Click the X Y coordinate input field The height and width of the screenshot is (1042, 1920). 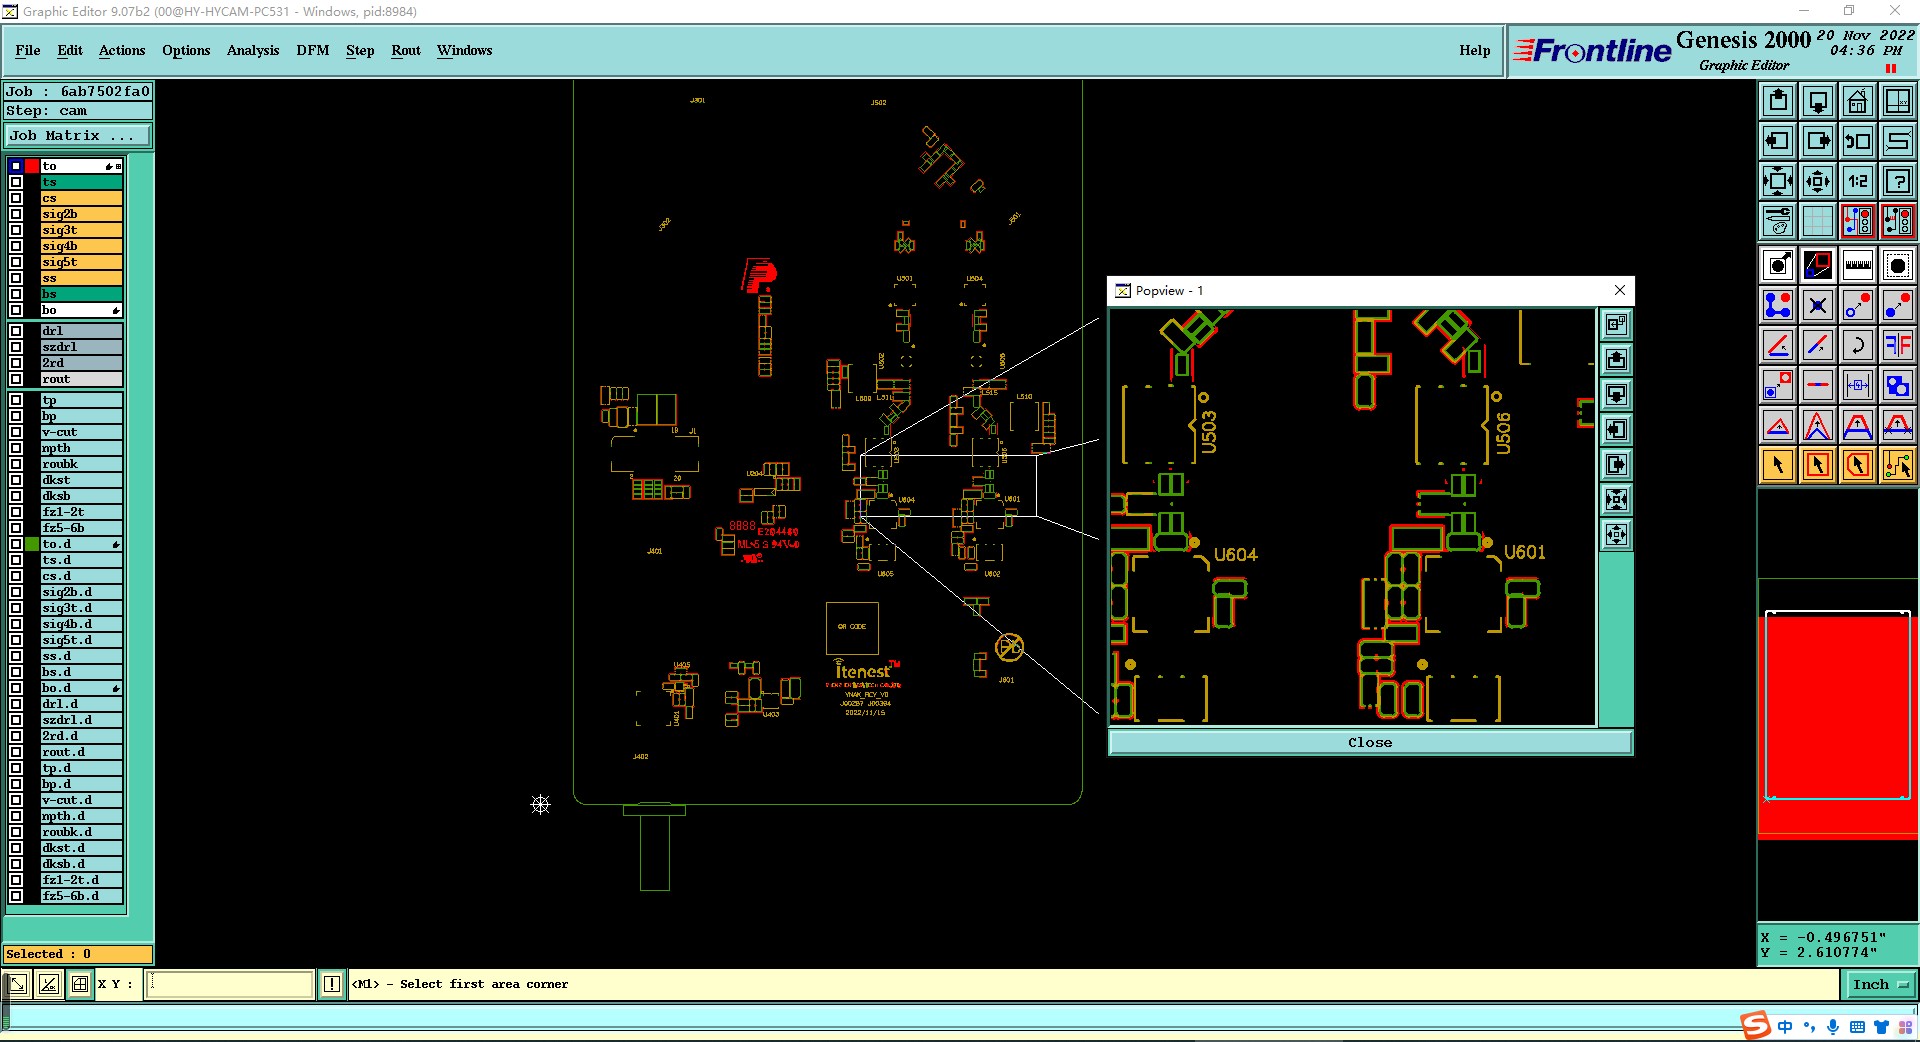(230, 984)
